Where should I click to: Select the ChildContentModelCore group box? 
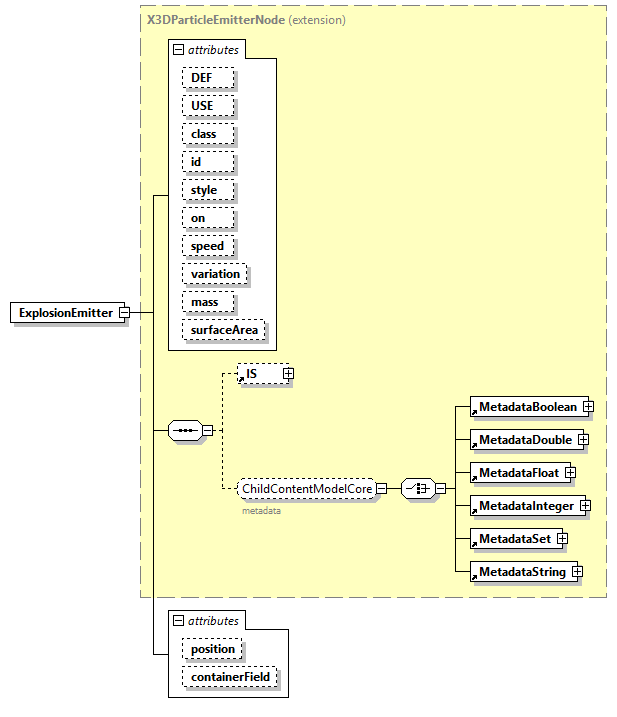click(x=307, y=489)
